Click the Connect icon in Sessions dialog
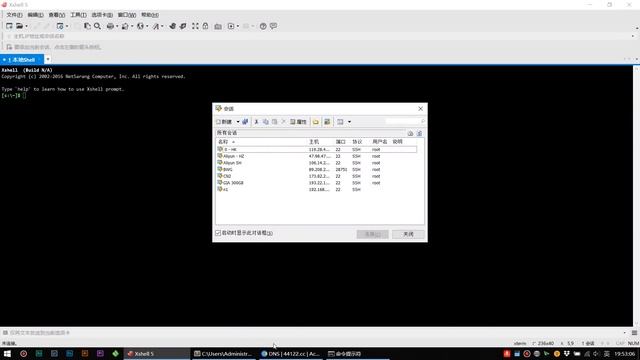Screen dimensions: 640x360 (x=245, y=122)
